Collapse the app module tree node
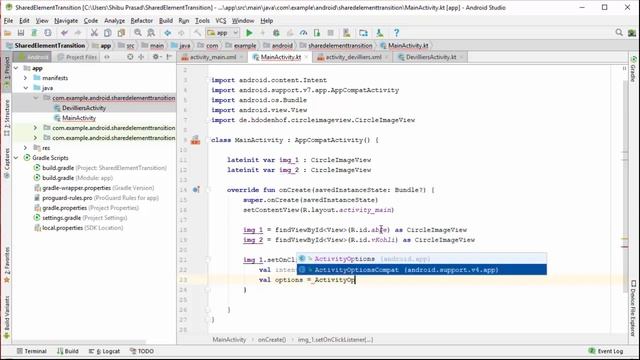640x360 pixels. point(16,68)
